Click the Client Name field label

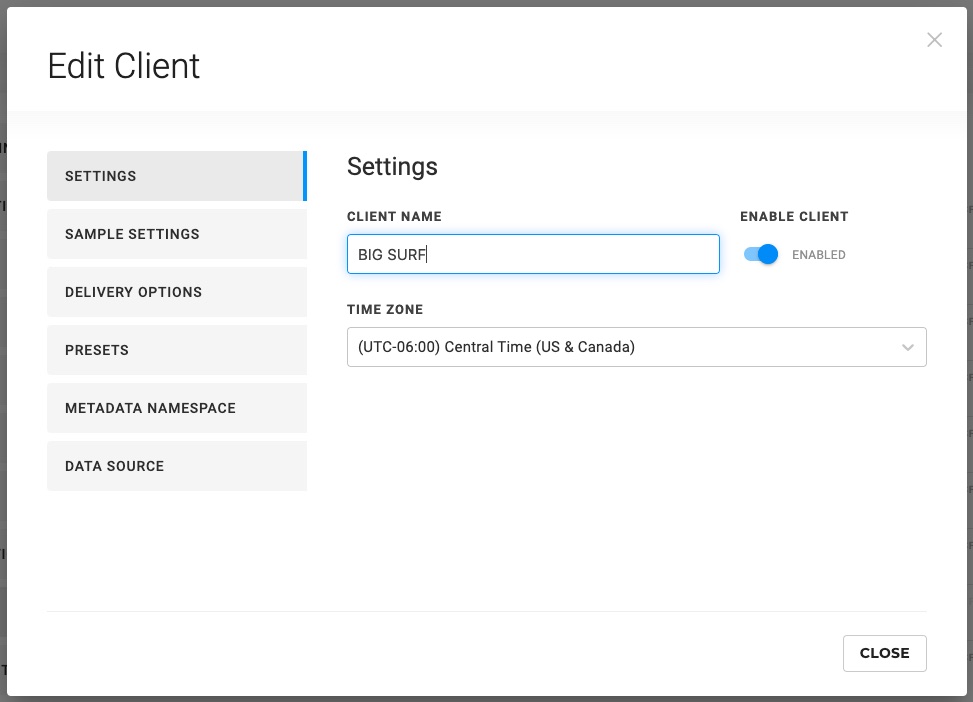tap(394, 216)
